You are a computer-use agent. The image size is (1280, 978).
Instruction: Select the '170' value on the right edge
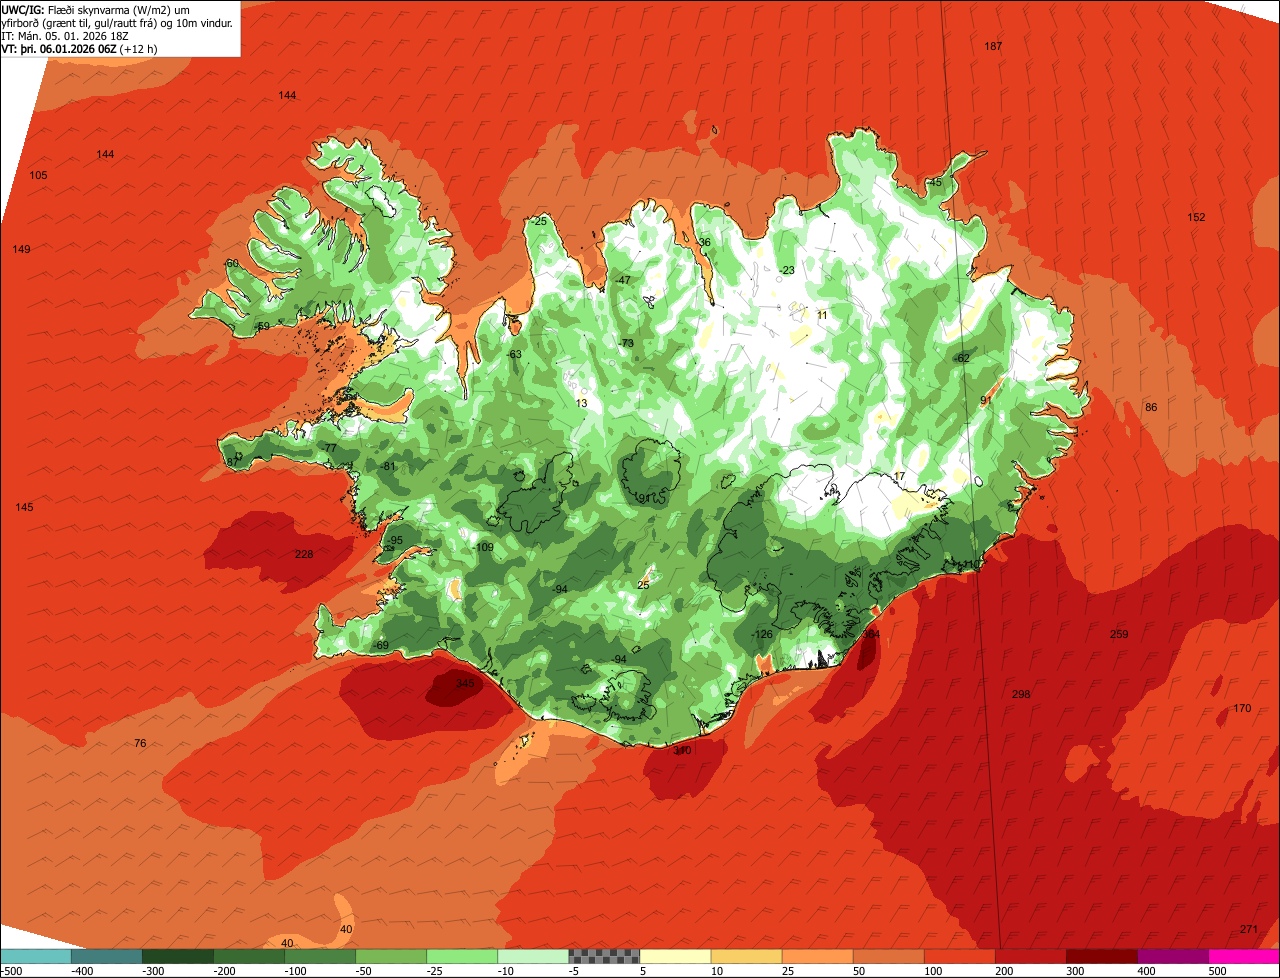[x=1242, y=709]
